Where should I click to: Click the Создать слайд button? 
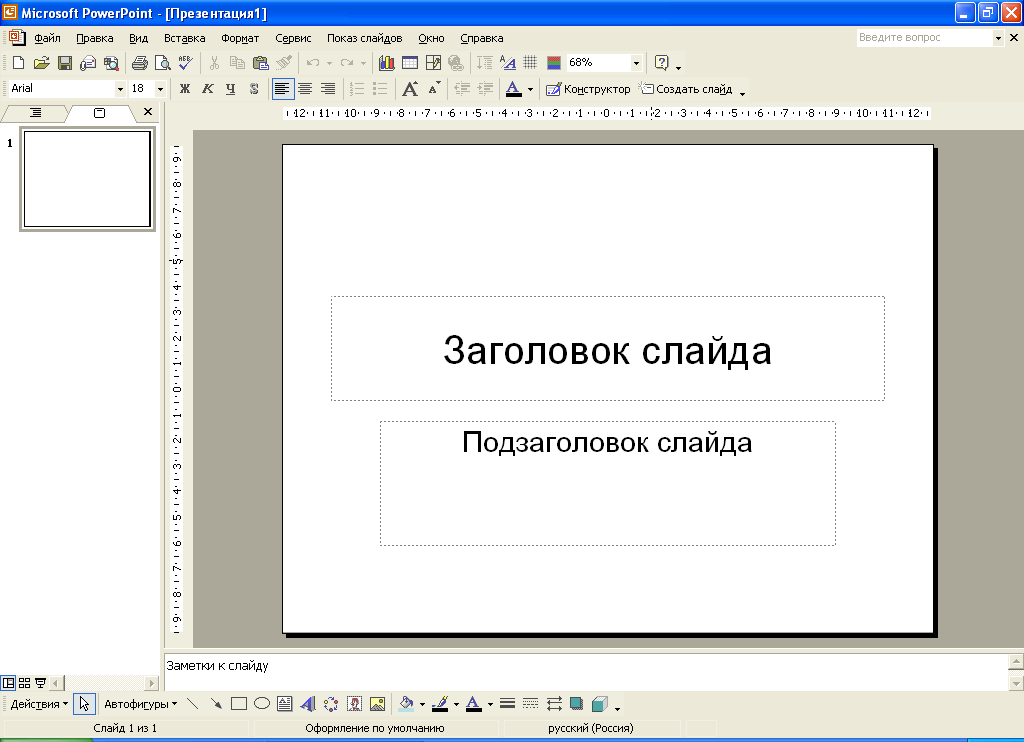686,89
